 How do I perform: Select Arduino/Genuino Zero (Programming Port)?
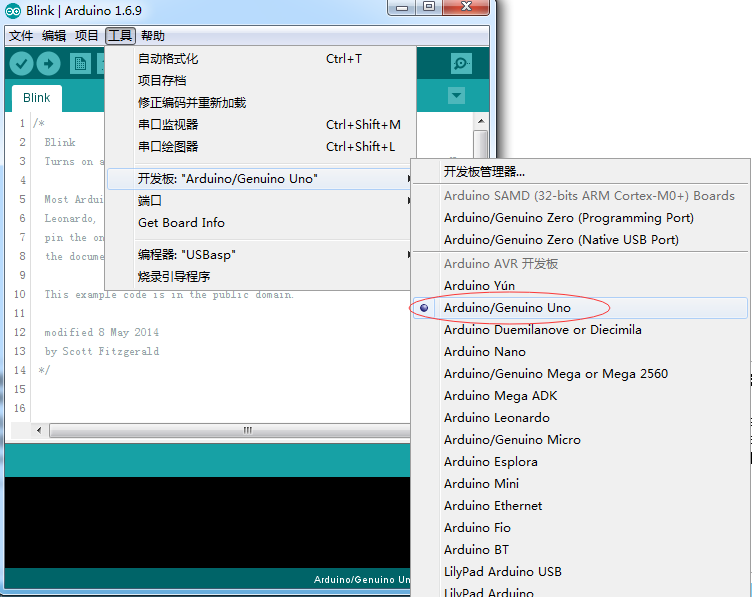580,218
